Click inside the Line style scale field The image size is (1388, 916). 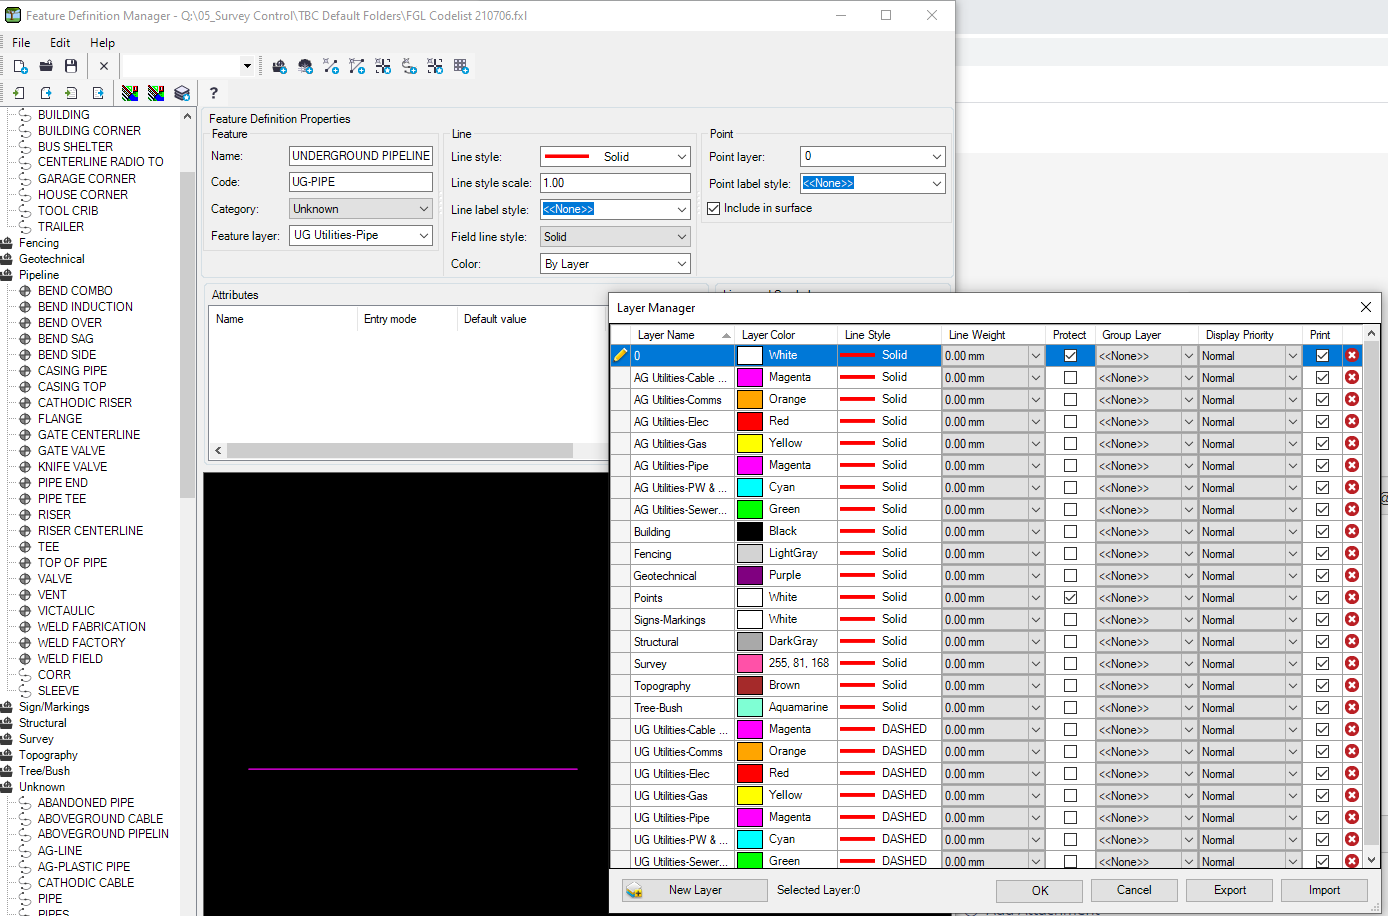click(x=615, y=182)
